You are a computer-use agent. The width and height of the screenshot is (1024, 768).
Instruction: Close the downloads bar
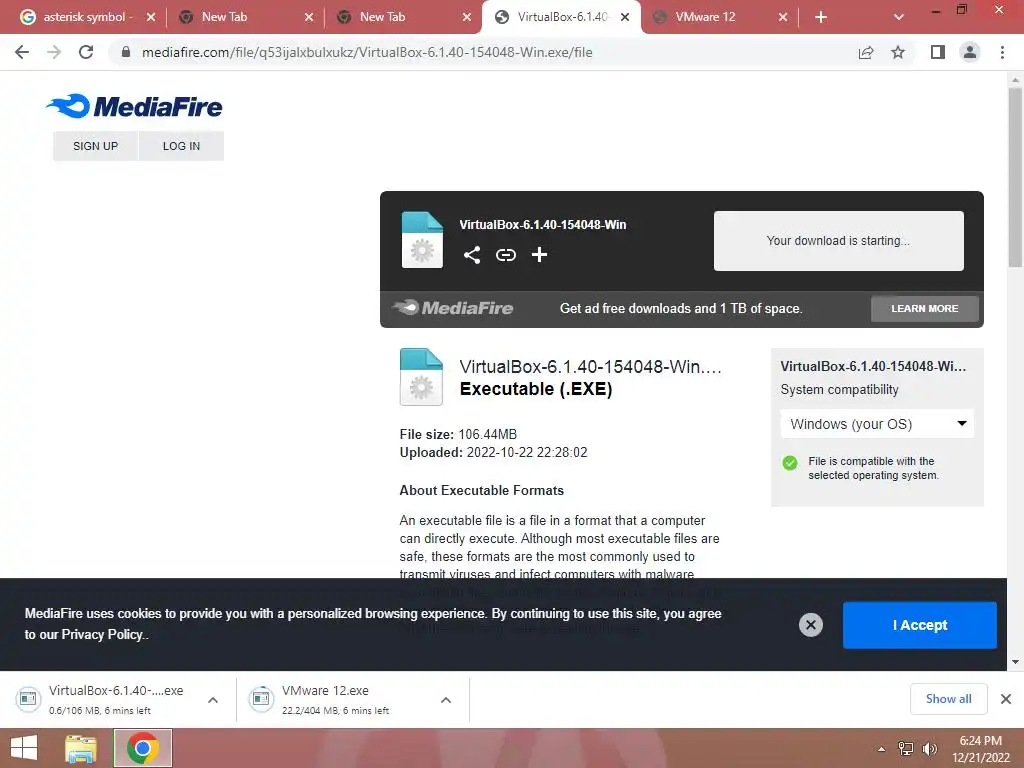pyautogui.click(x=1006, y=699)
